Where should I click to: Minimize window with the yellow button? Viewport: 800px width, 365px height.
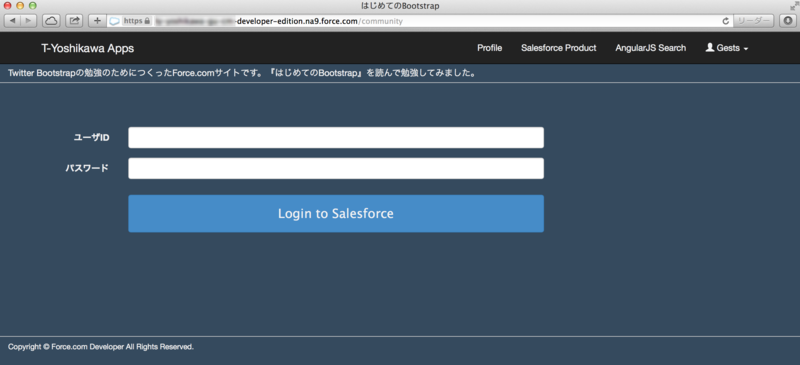(x=20, y=6)
